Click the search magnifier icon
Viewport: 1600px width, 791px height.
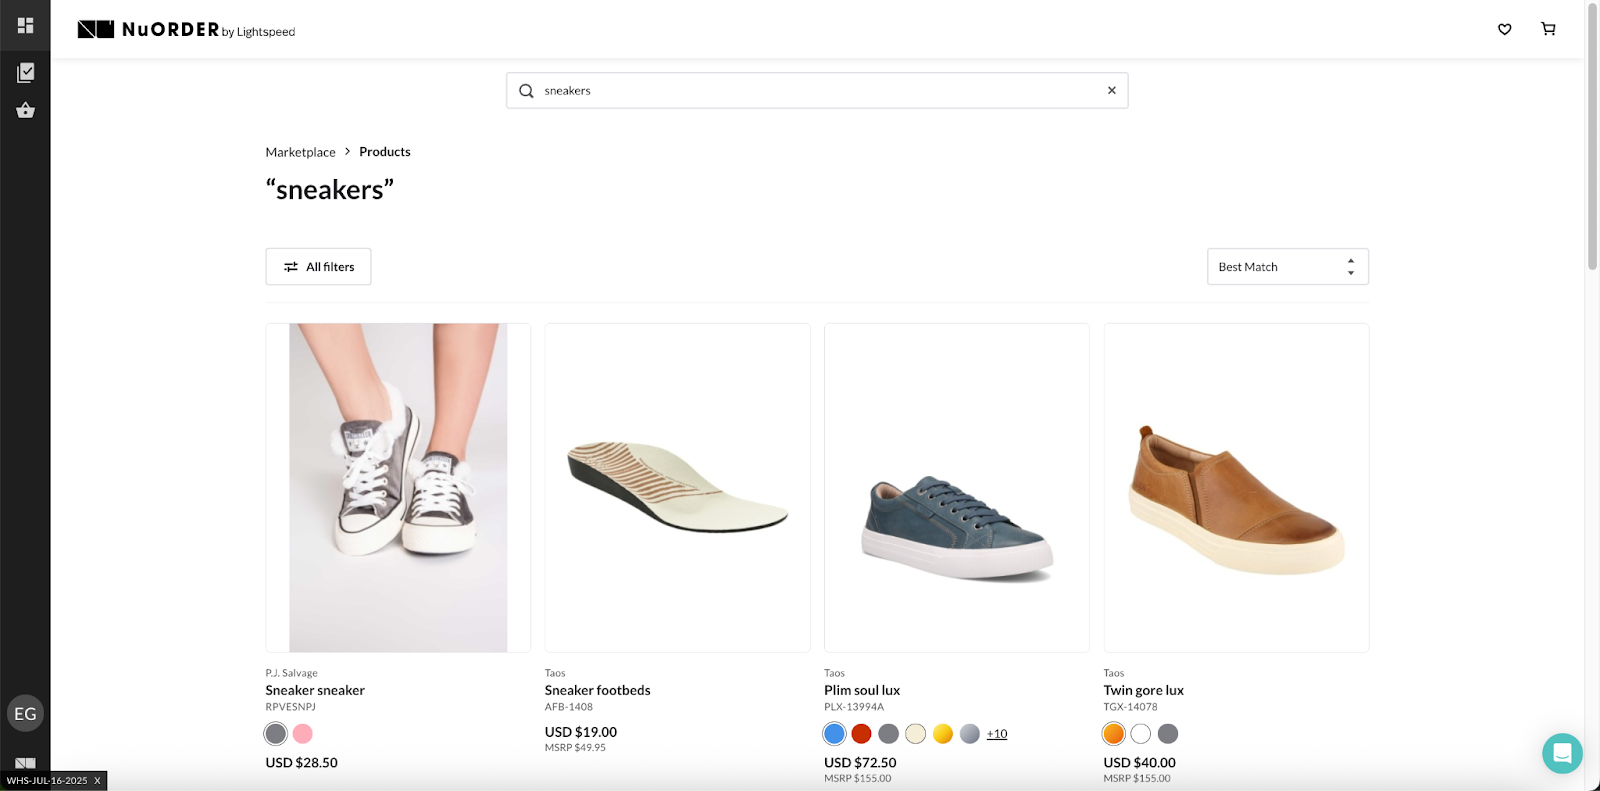526,91
